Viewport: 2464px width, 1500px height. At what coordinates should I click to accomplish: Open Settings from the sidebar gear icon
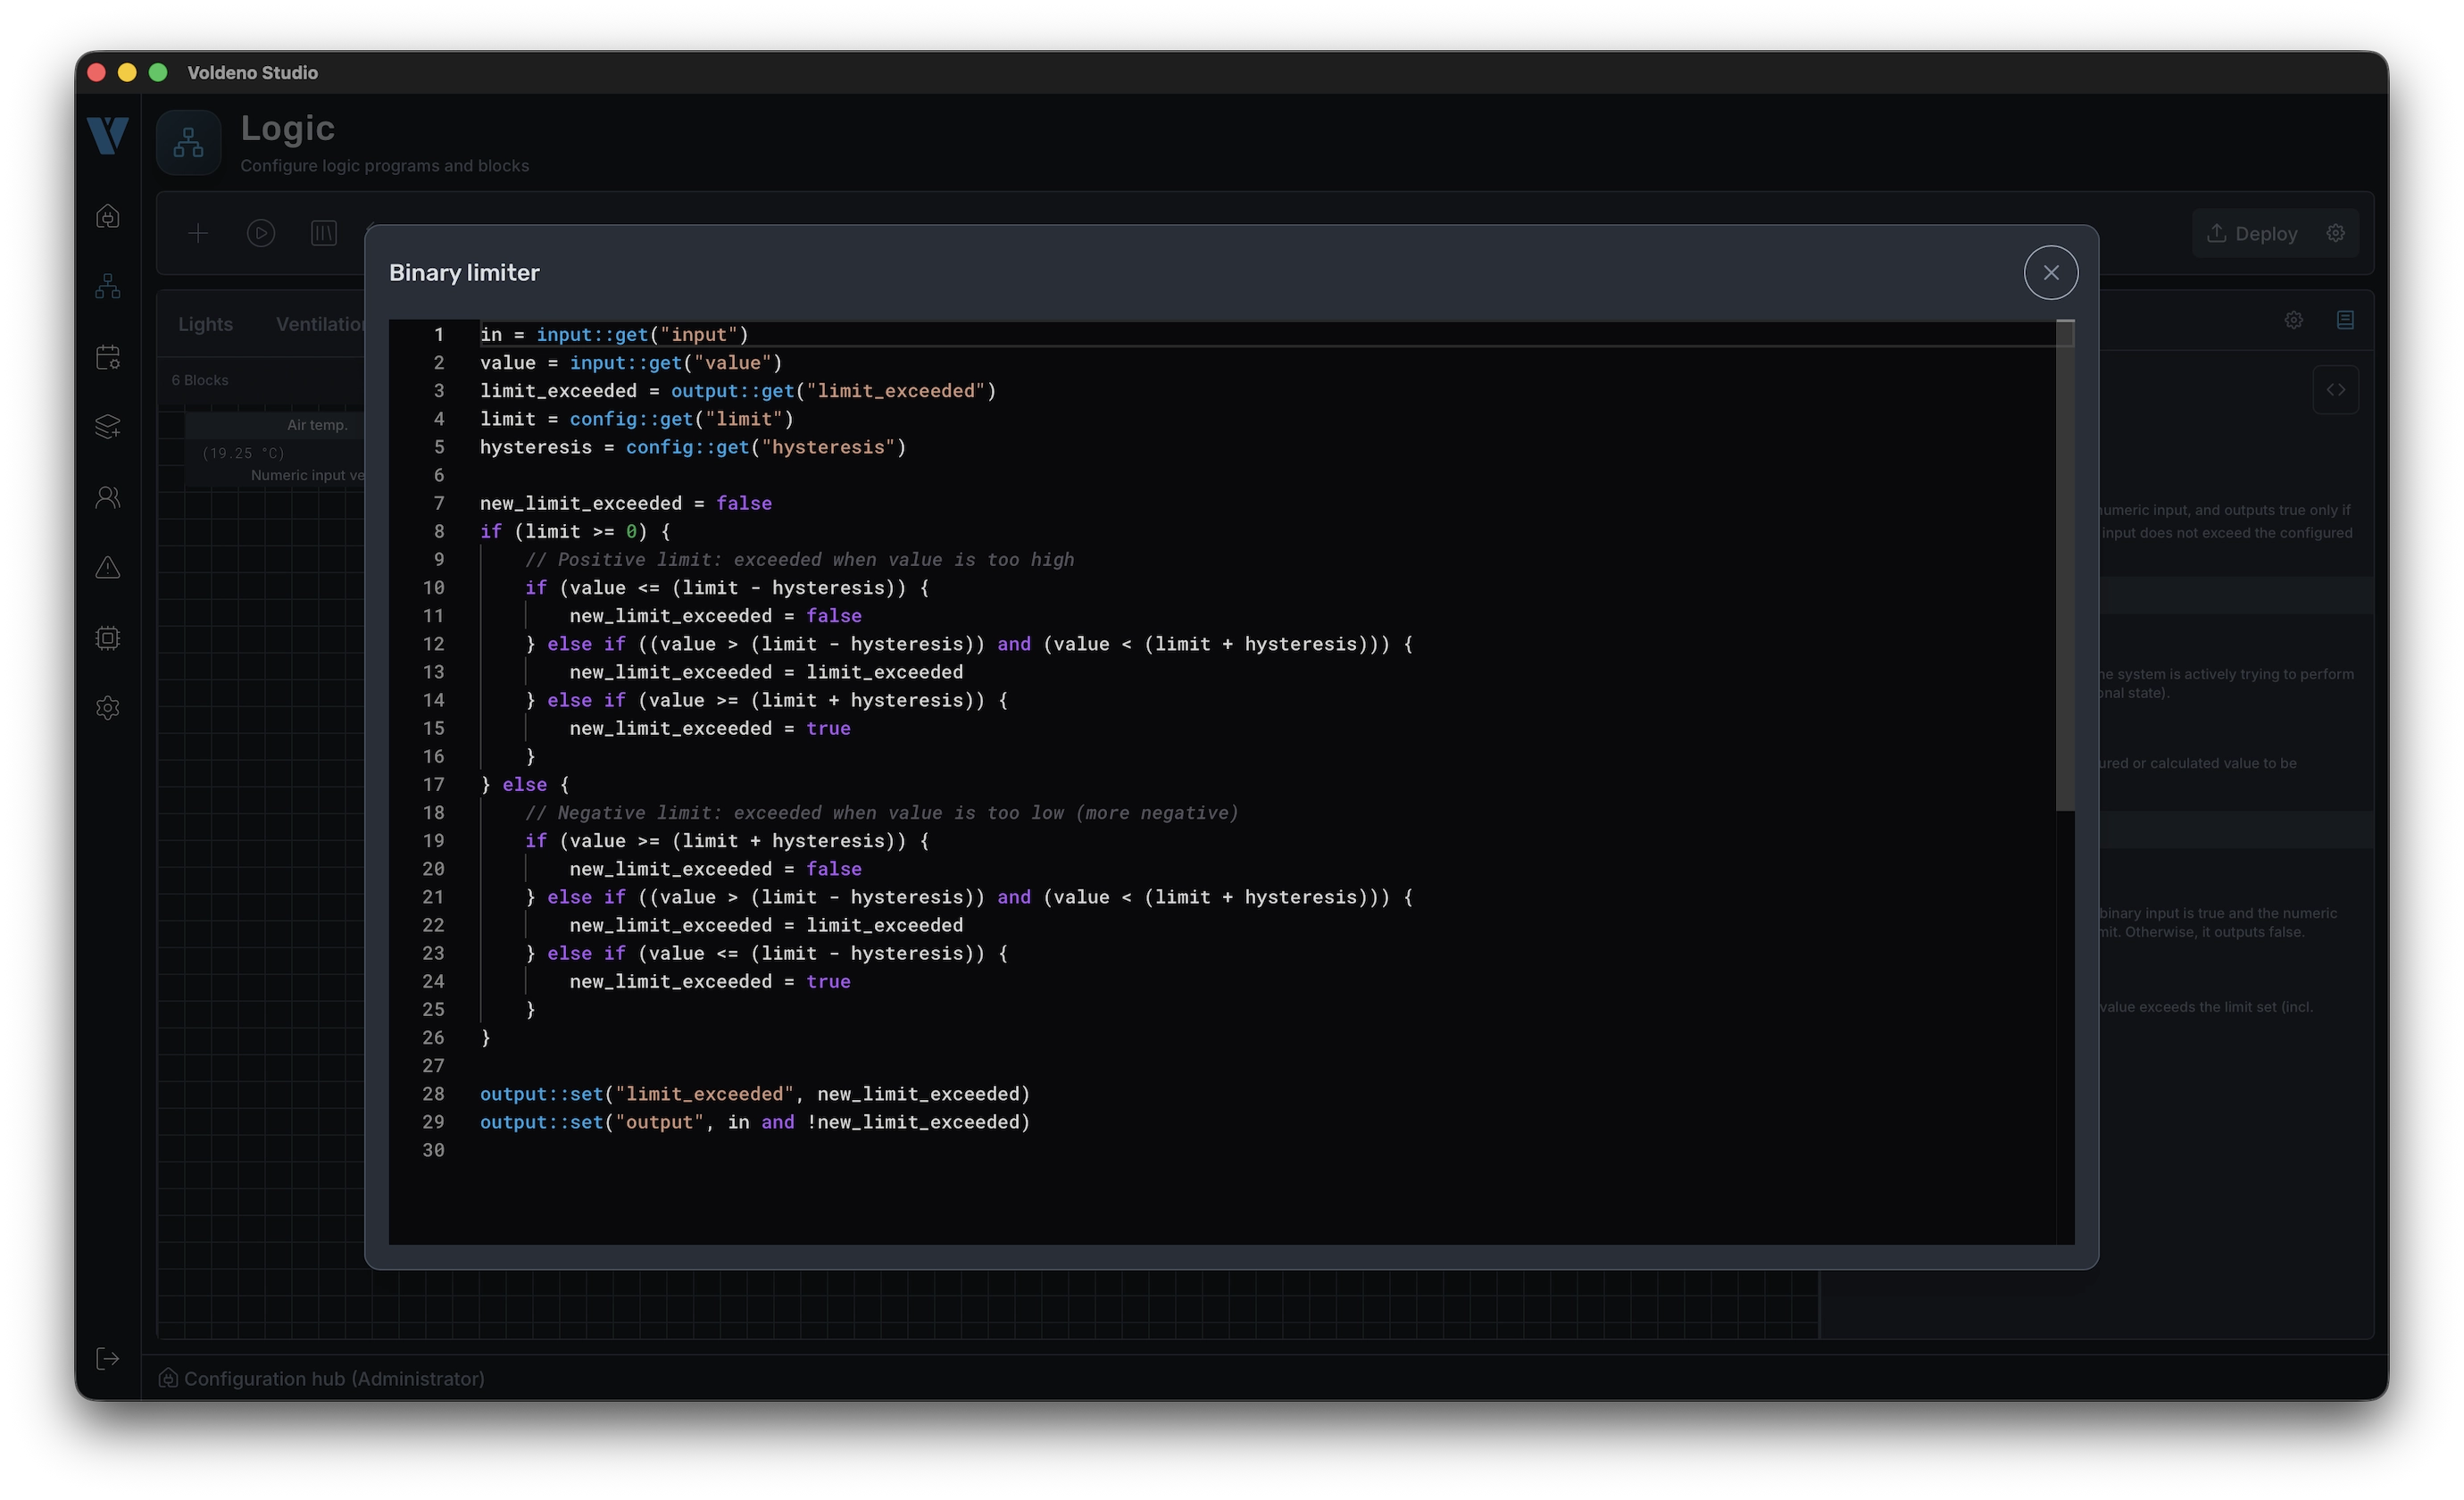[x=107, y=708]
